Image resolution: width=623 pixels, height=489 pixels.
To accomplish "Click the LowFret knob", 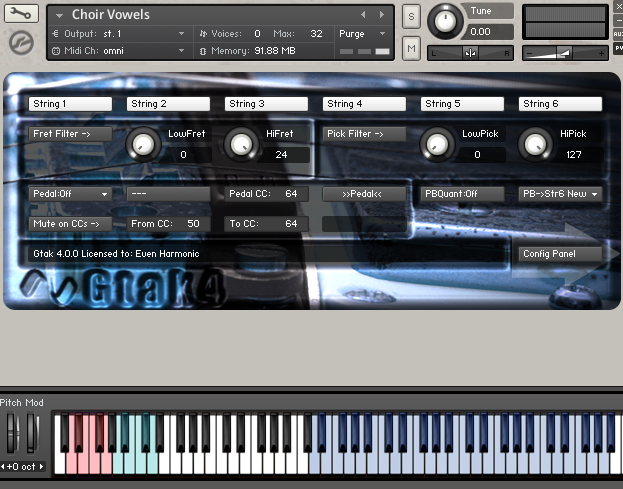I will [x=144, y=144].
